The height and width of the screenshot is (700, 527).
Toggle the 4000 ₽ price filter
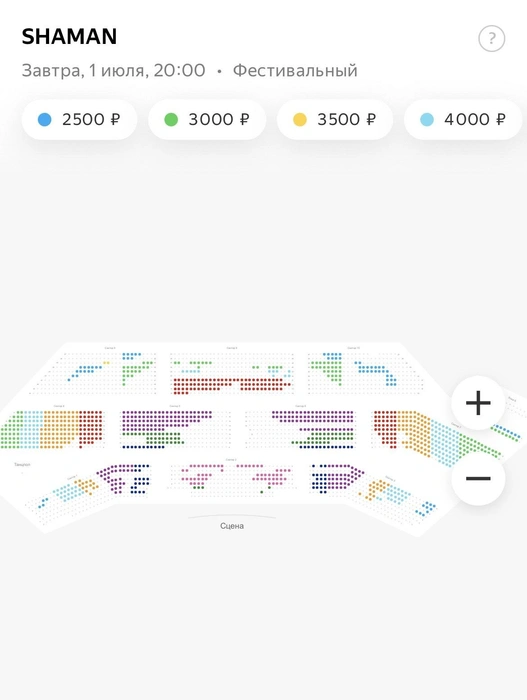[x=463, y=120]
